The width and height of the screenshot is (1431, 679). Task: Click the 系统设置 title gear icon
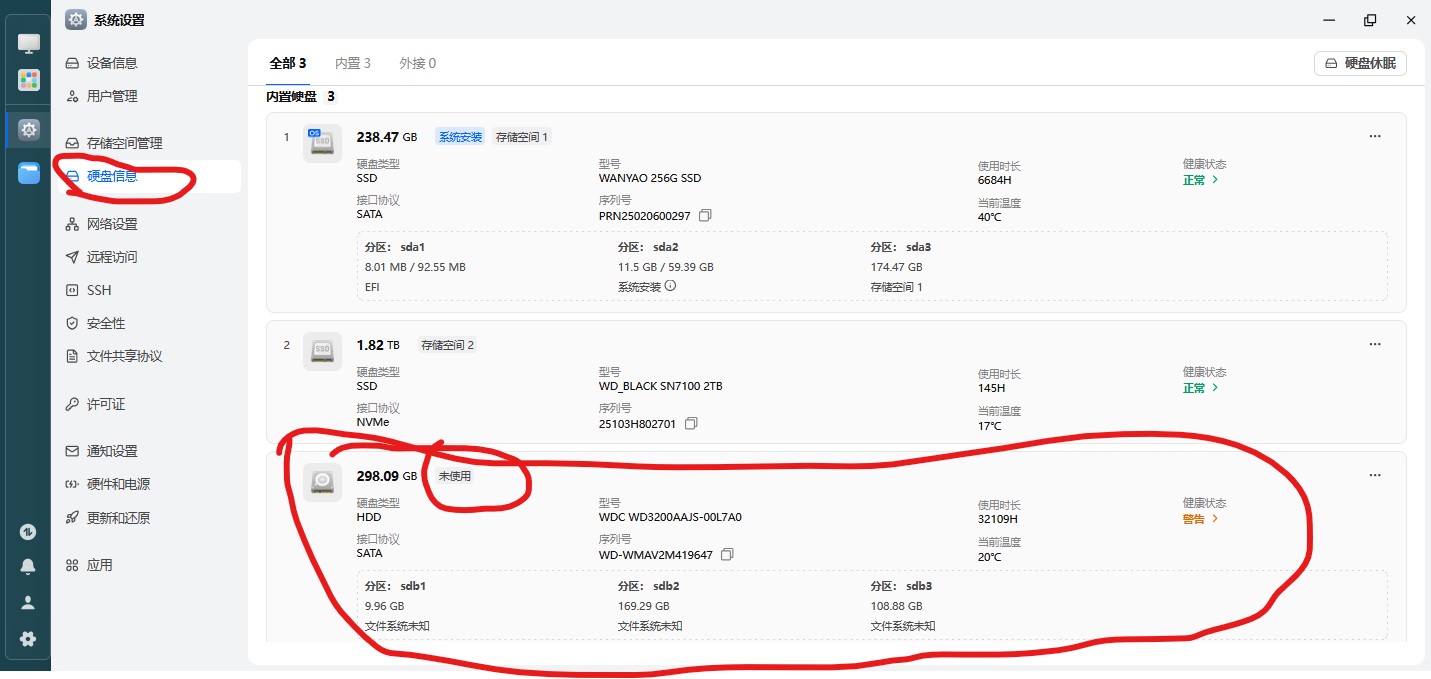pos(76,19)
